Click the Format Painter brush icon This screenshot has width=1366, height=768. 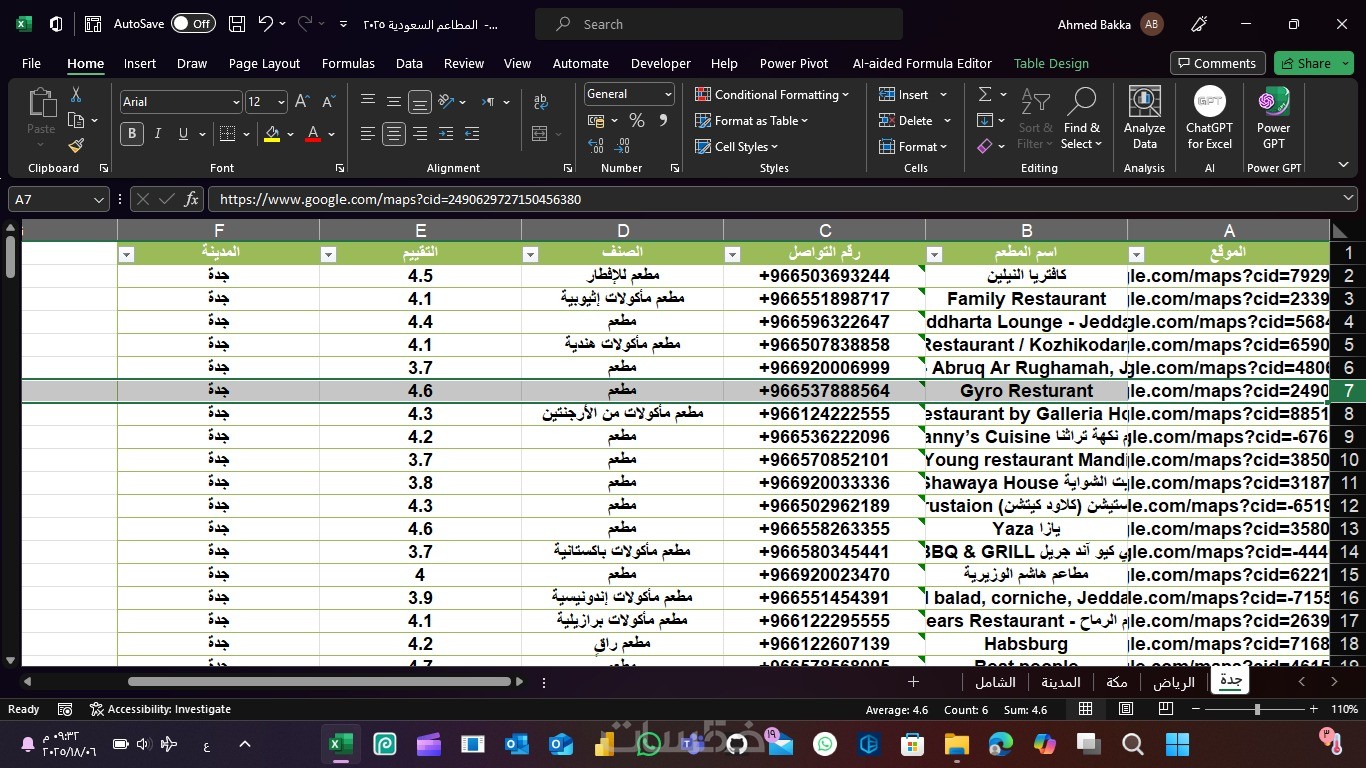(76, 146)
